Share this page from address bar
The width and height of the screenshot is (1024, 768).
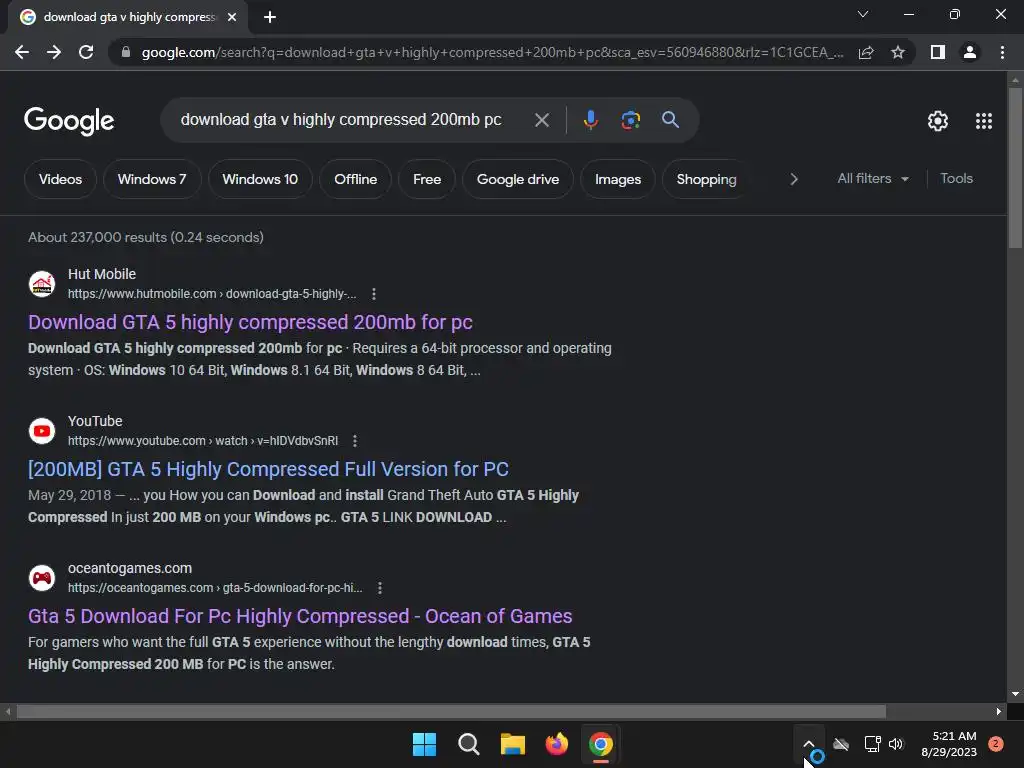866,52
